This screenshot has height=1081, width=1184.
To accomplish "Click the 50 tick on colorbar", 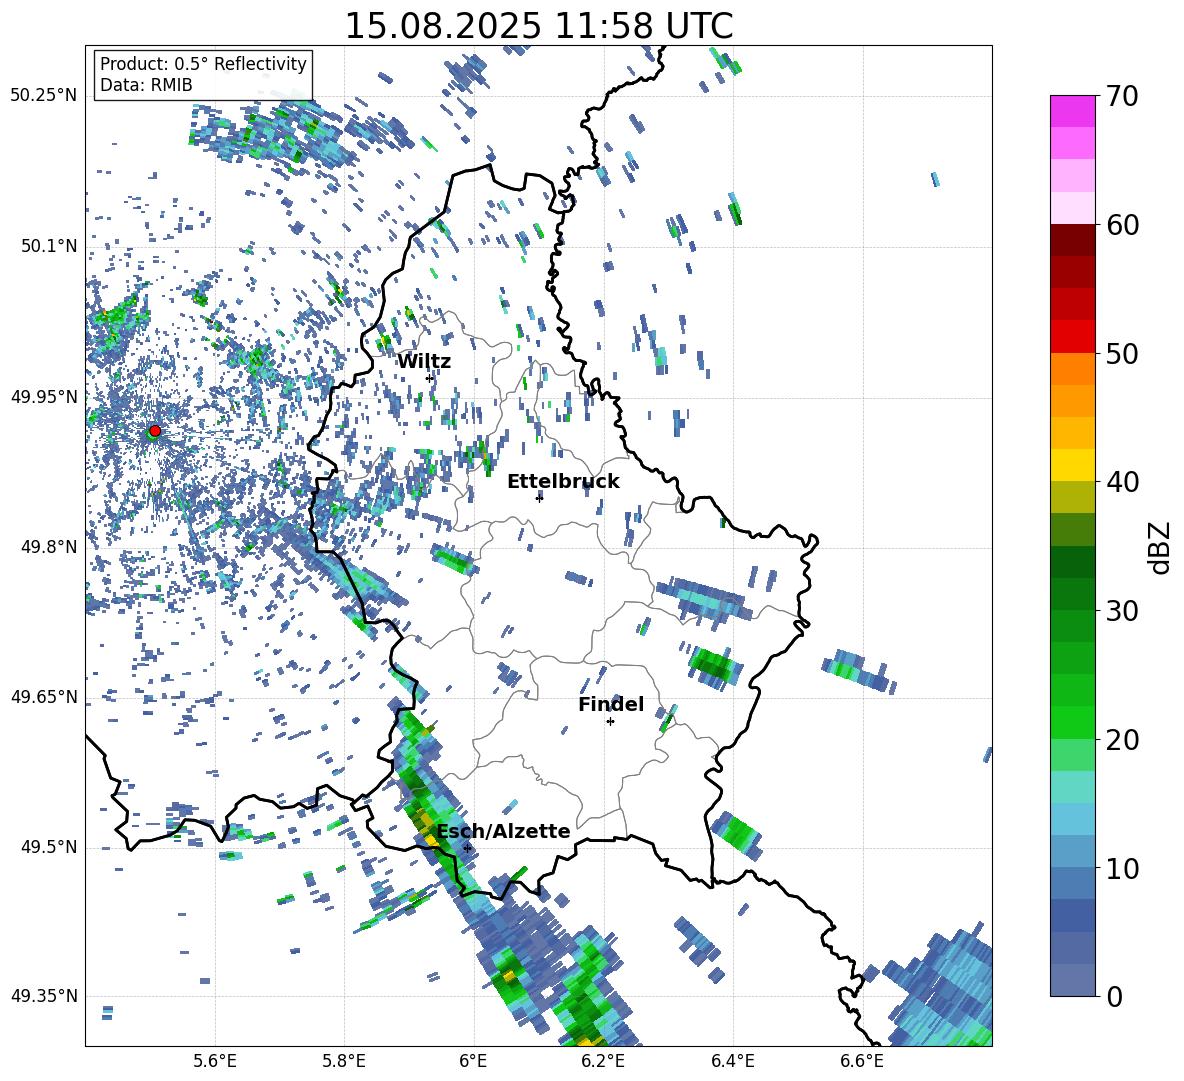I will point(1122,353).
